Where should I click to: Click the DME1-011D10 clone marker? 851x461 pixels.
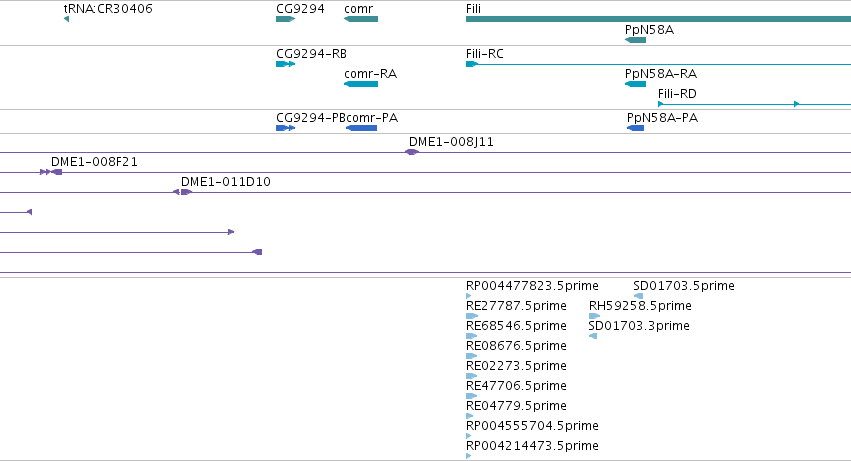coord(182,192)
